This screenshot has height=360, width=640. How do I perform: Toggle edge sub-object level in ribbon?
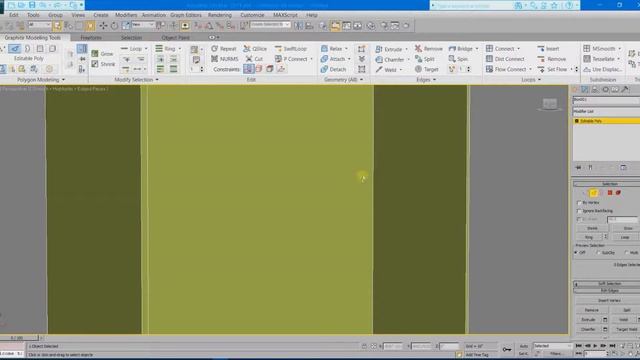[x=15, y=49]
